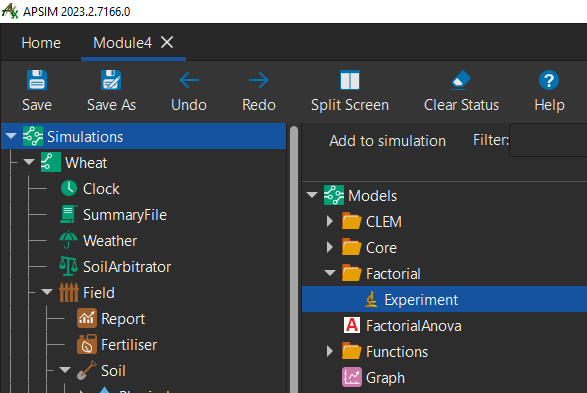Click the Undo arrow icon
The height and width of the screenshot is (393, 587).
point(189,80)
